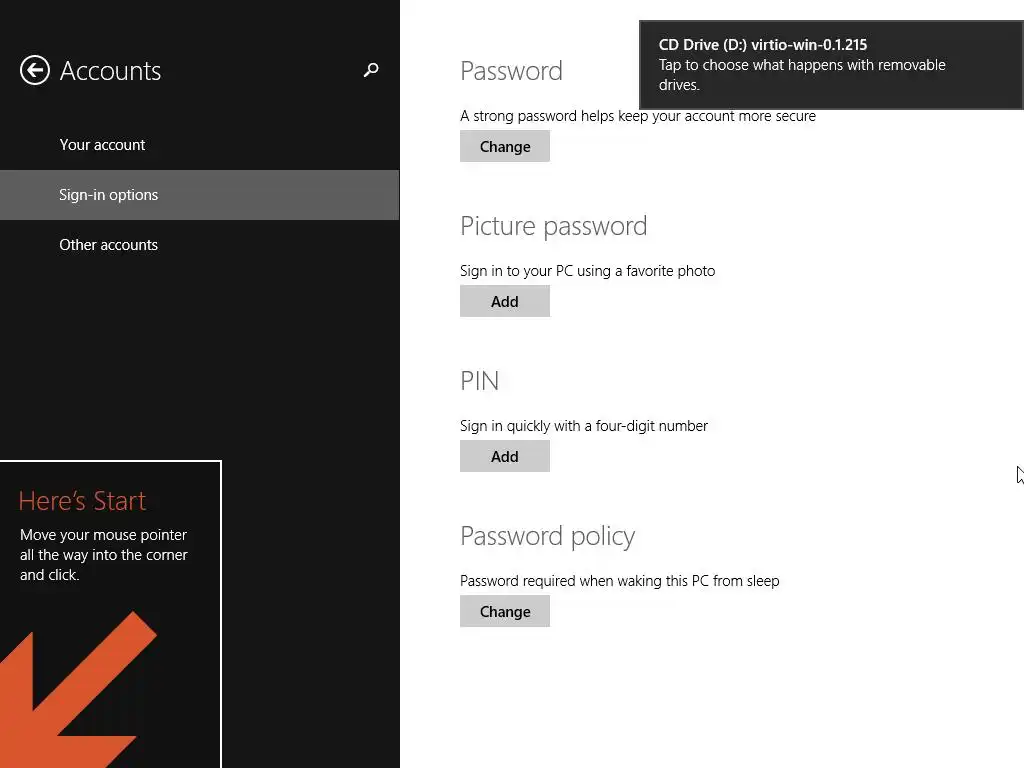Click the strong password description text
The image size is (1024, 768).
point(637,116)
